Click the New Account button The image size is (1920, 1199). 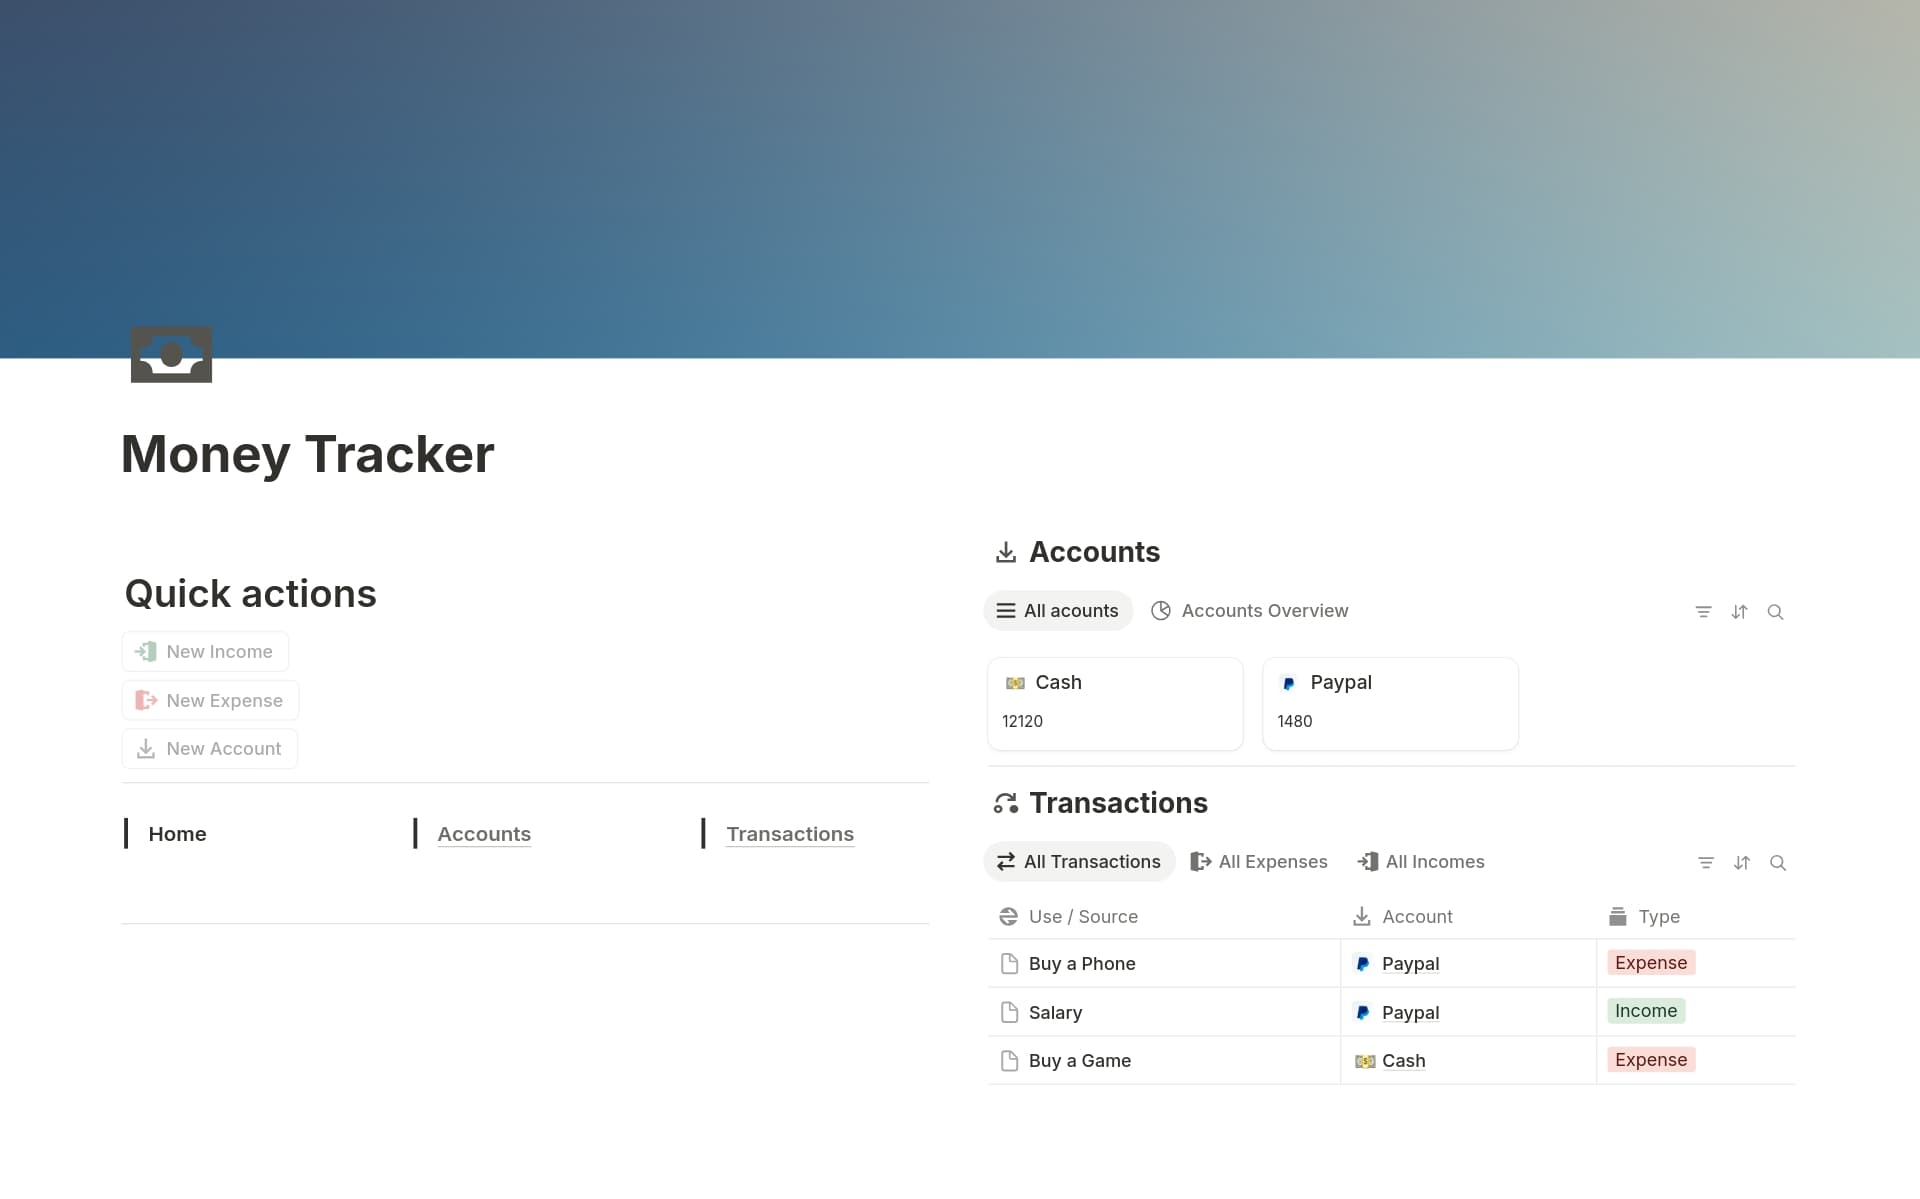click(209, 748)
